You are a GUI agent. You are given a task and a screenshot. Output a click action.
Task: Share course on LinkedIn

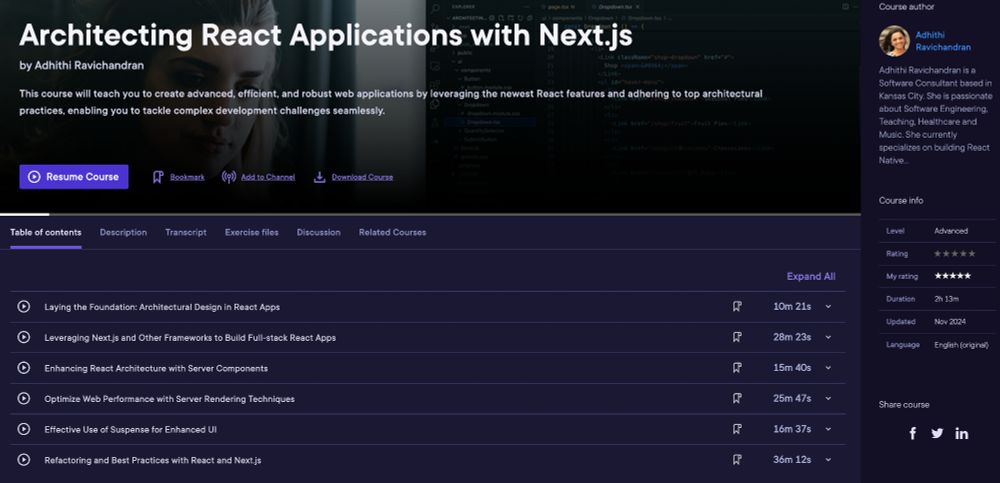click(x=962, y=433)
